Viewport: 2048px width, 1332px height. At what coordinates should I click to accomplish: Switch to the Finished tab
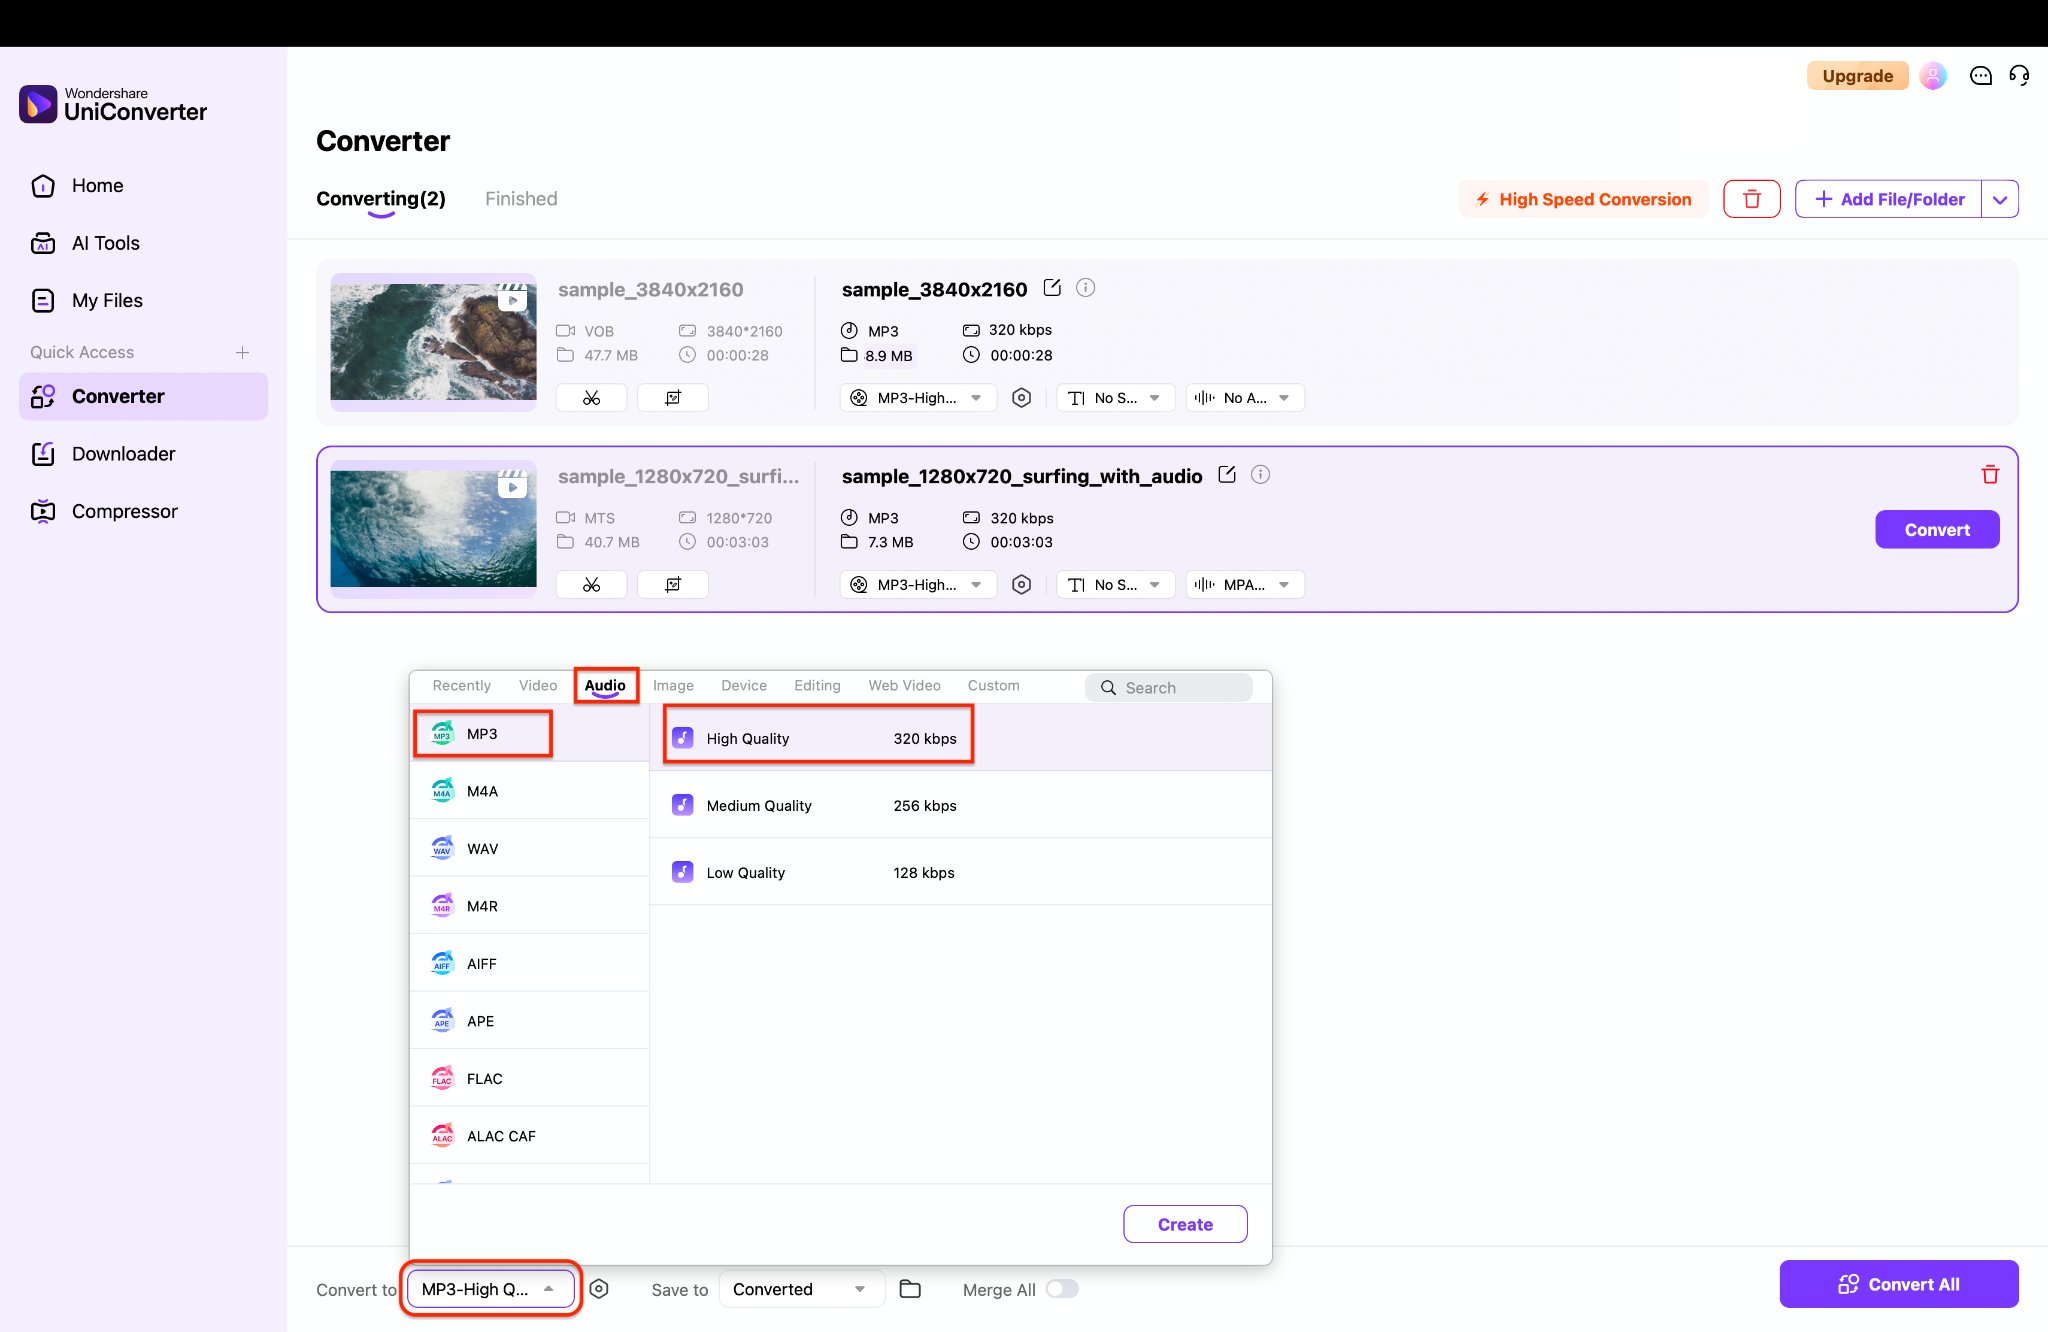click(520, 198)
